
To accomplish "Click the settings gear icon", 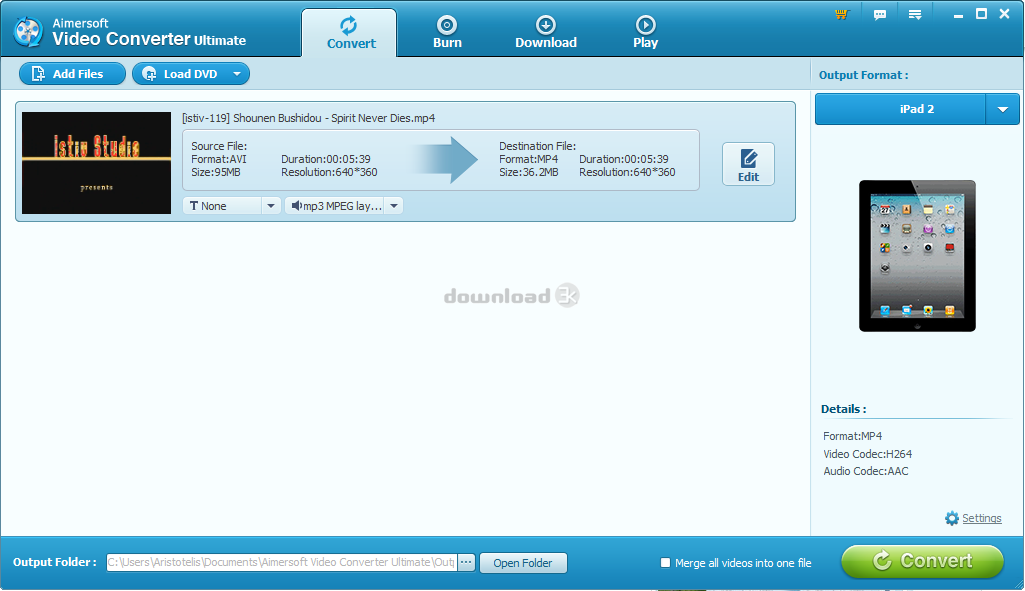I will (952, 518).
